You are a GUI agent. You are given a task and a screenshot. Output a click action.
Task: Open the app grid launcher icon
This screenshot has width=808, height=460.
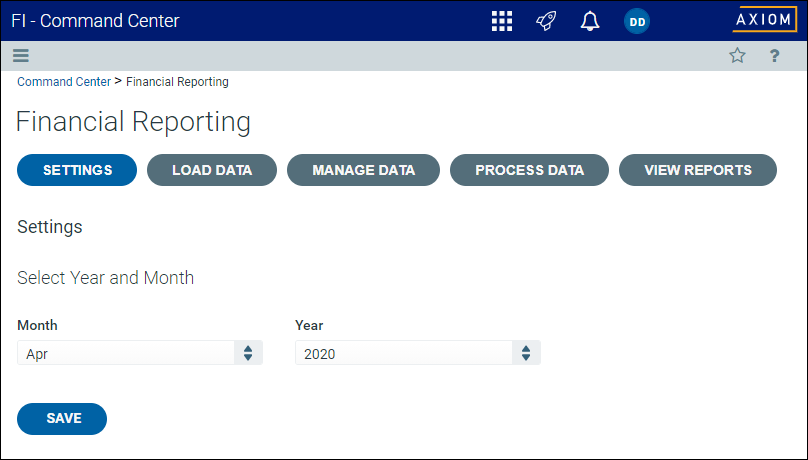[502, 21]
